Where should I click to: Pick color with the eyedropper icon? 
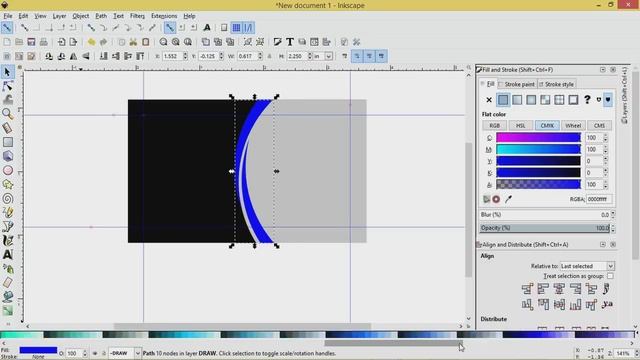[x=508, y=199]
